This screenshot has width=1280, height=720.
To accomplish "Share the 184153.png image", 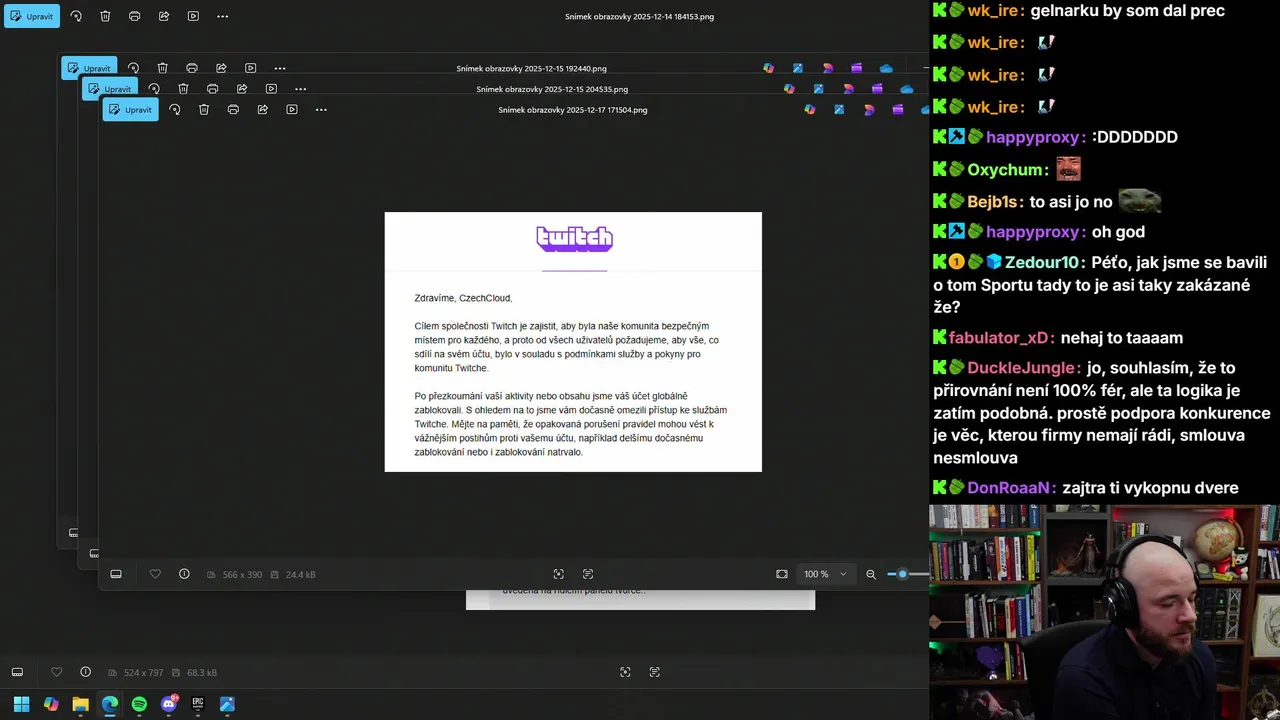I will [x=164, y=16].
